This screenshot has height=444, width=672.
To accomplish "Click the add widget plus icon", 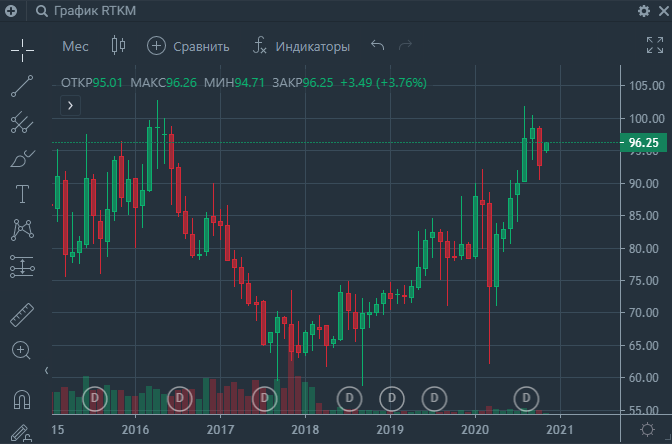I will (x=11, y=11).
